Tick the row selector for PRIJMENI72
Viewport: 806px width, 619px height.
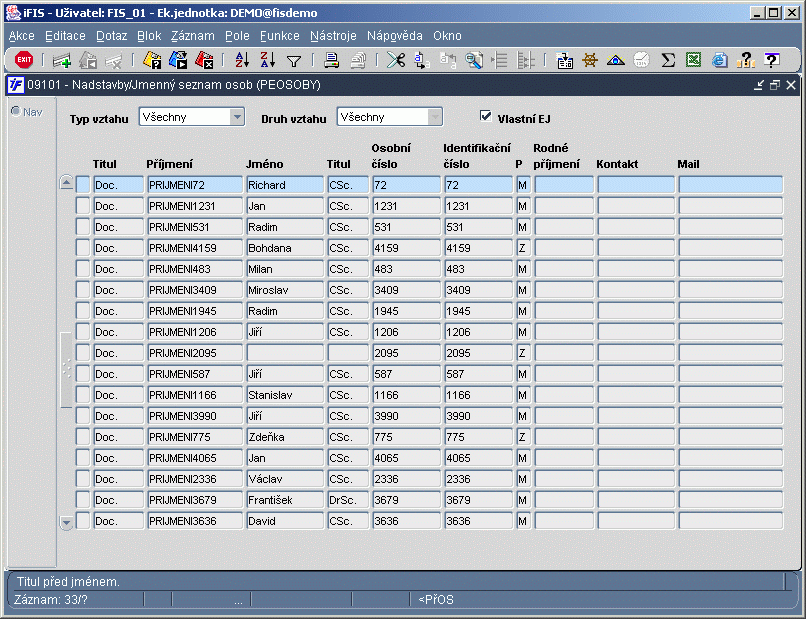(83, 185)
